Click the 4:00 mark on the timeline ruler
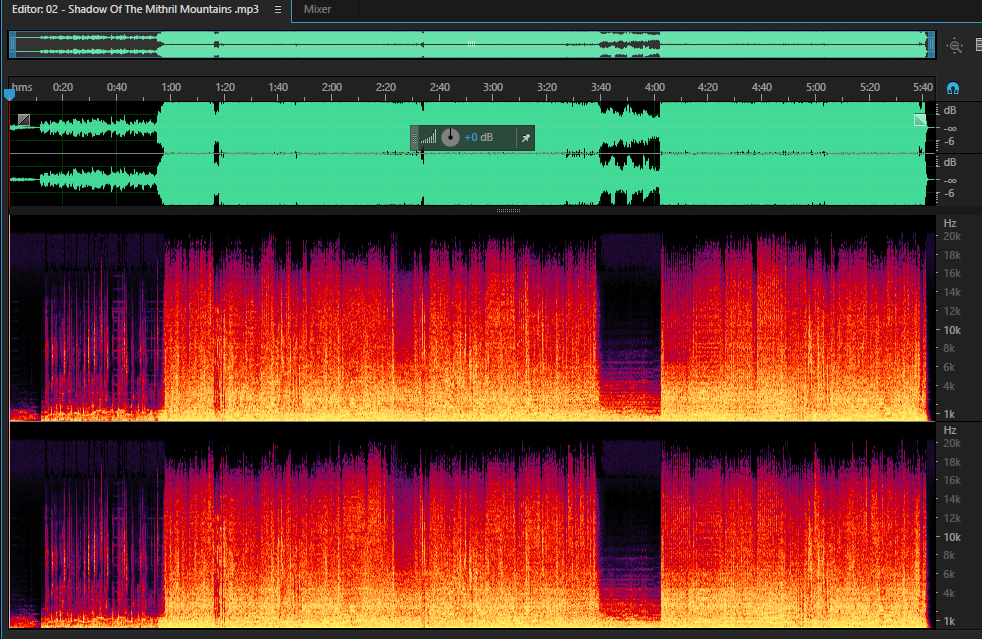Viewport: 982px width, 639px height. pyautogui.click(x=654, y=87)
